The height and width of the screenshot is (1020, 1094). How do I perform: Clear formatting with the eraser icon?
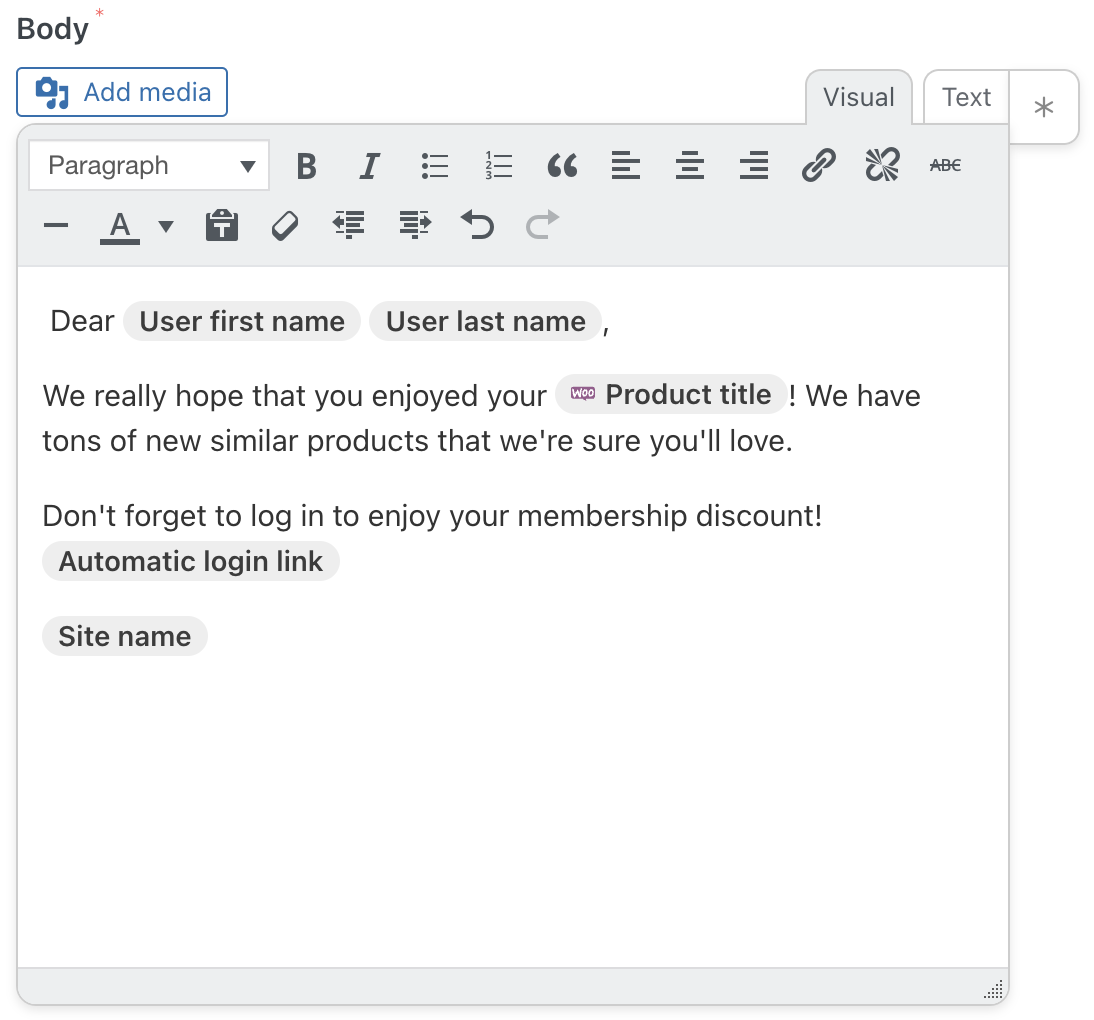pos(285,225)
